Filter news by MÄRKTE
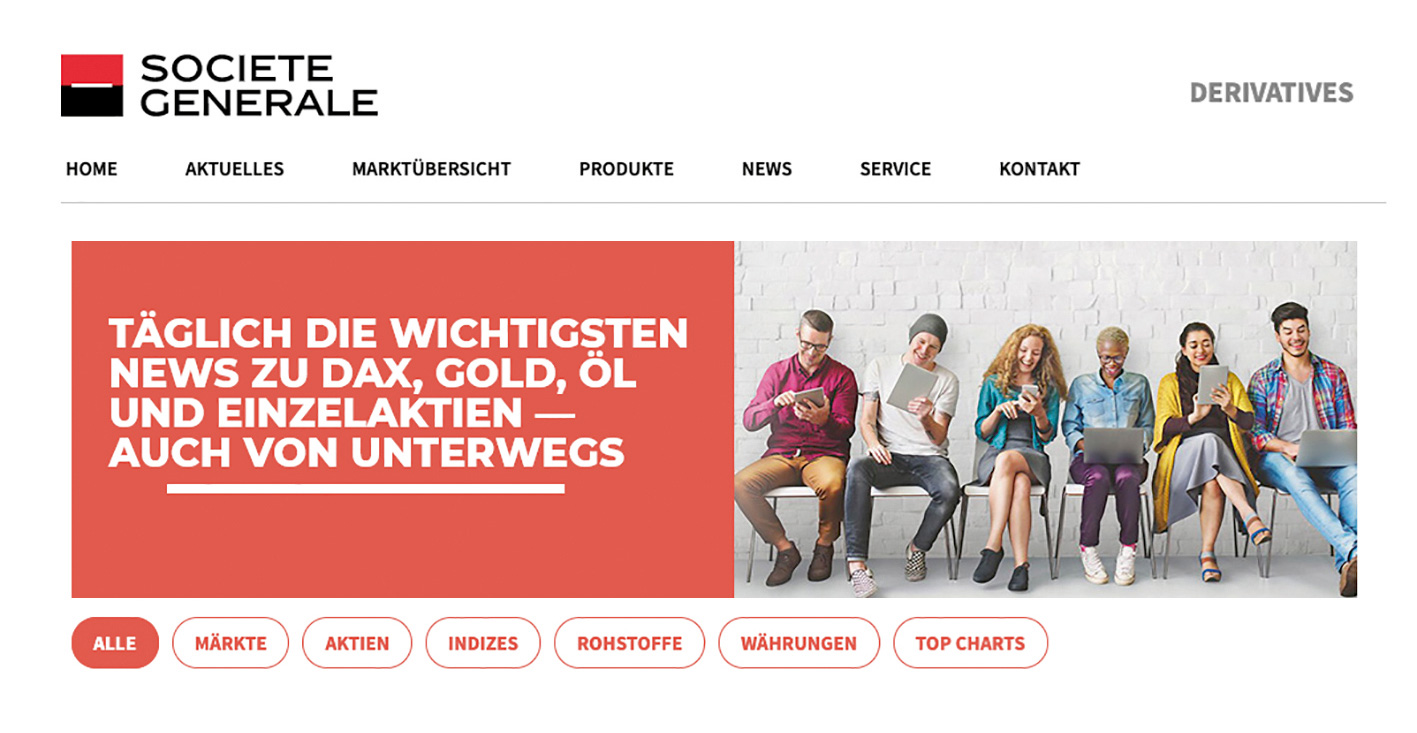 point(231,643)
